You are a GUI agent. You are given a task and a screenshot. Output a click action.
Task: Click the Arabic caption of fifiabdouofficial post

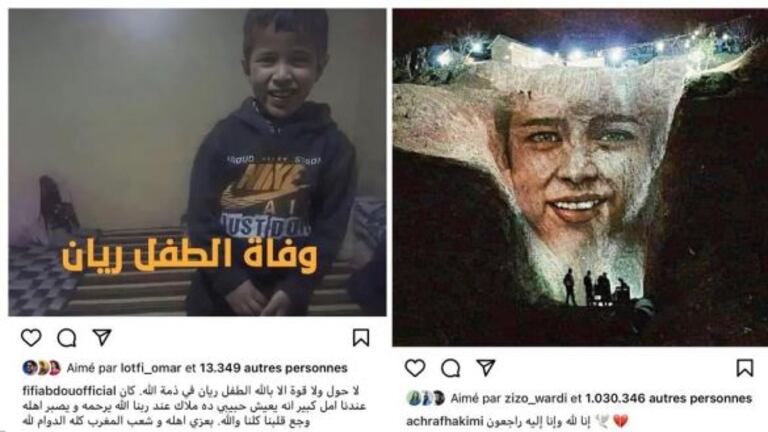click(191, 406)
